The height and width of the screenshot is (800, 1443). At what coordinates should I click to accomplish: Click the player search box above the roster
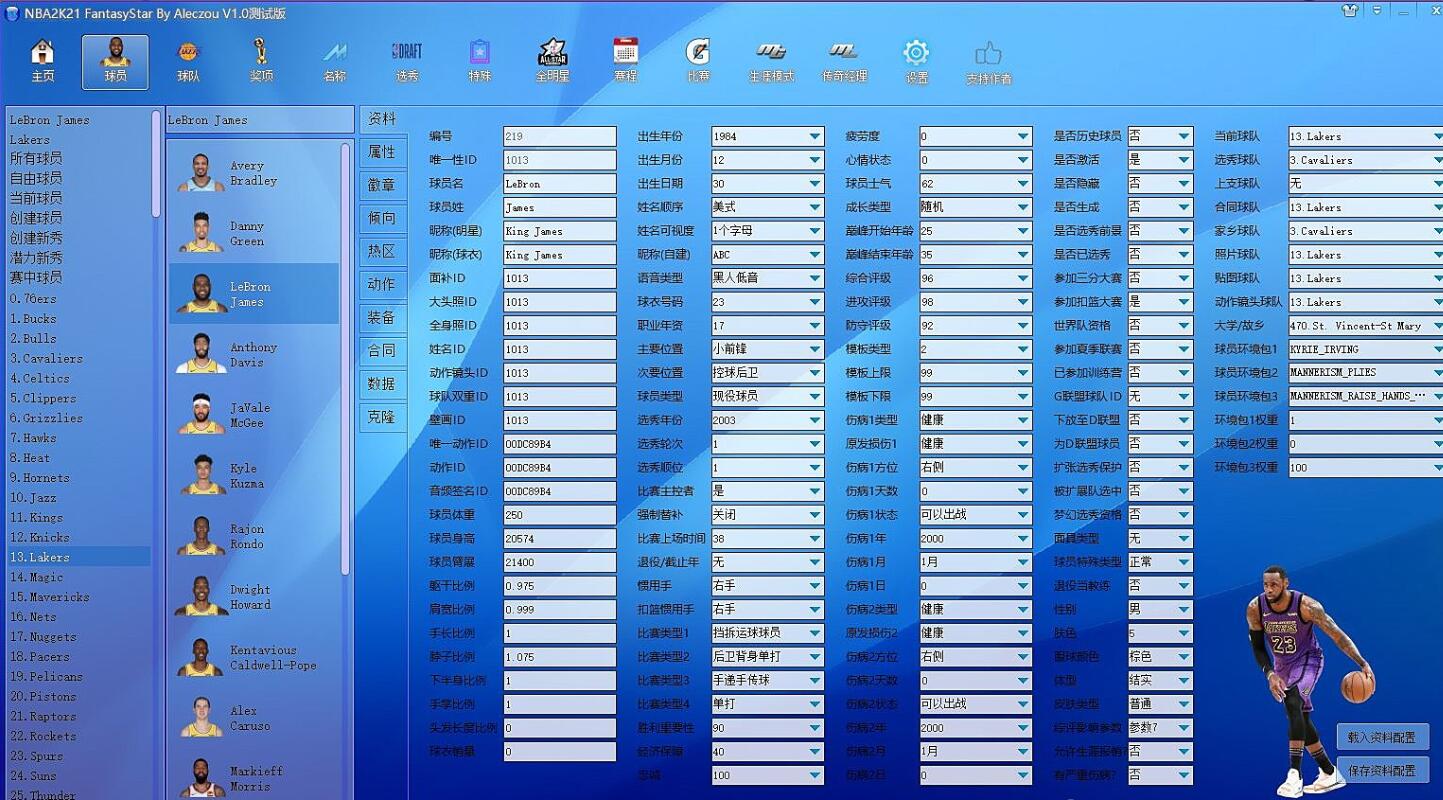tap(259, 119)
